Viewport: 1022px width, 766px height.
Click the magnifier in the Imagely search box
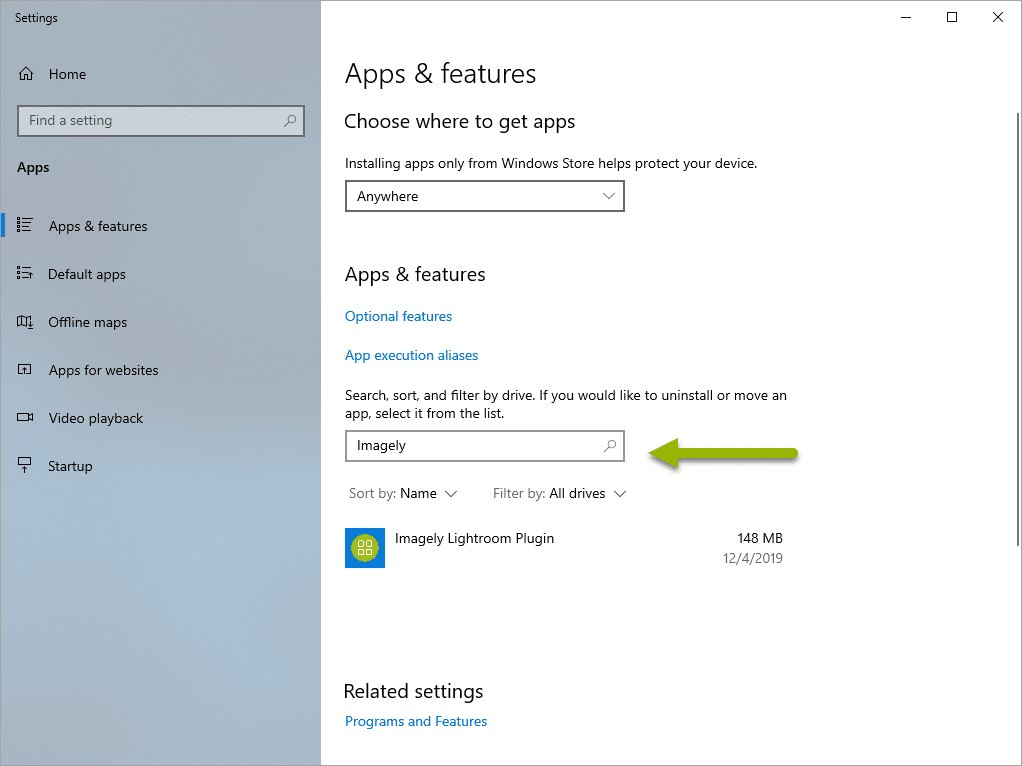[610, 446]
